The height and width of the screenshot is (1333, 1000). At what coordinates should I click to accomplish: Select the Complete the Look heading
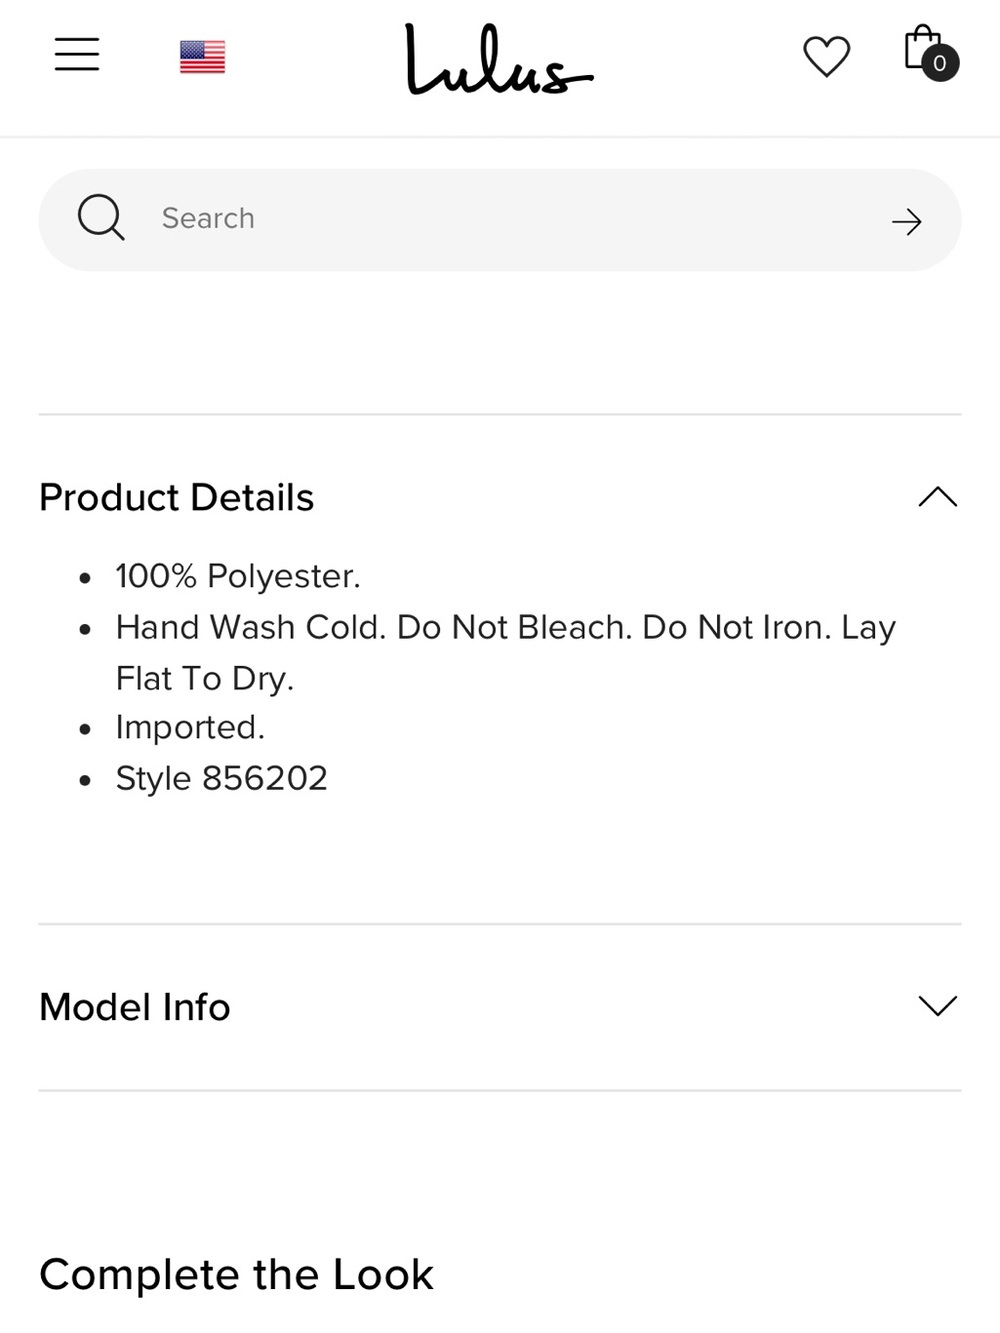point(236,1275)
